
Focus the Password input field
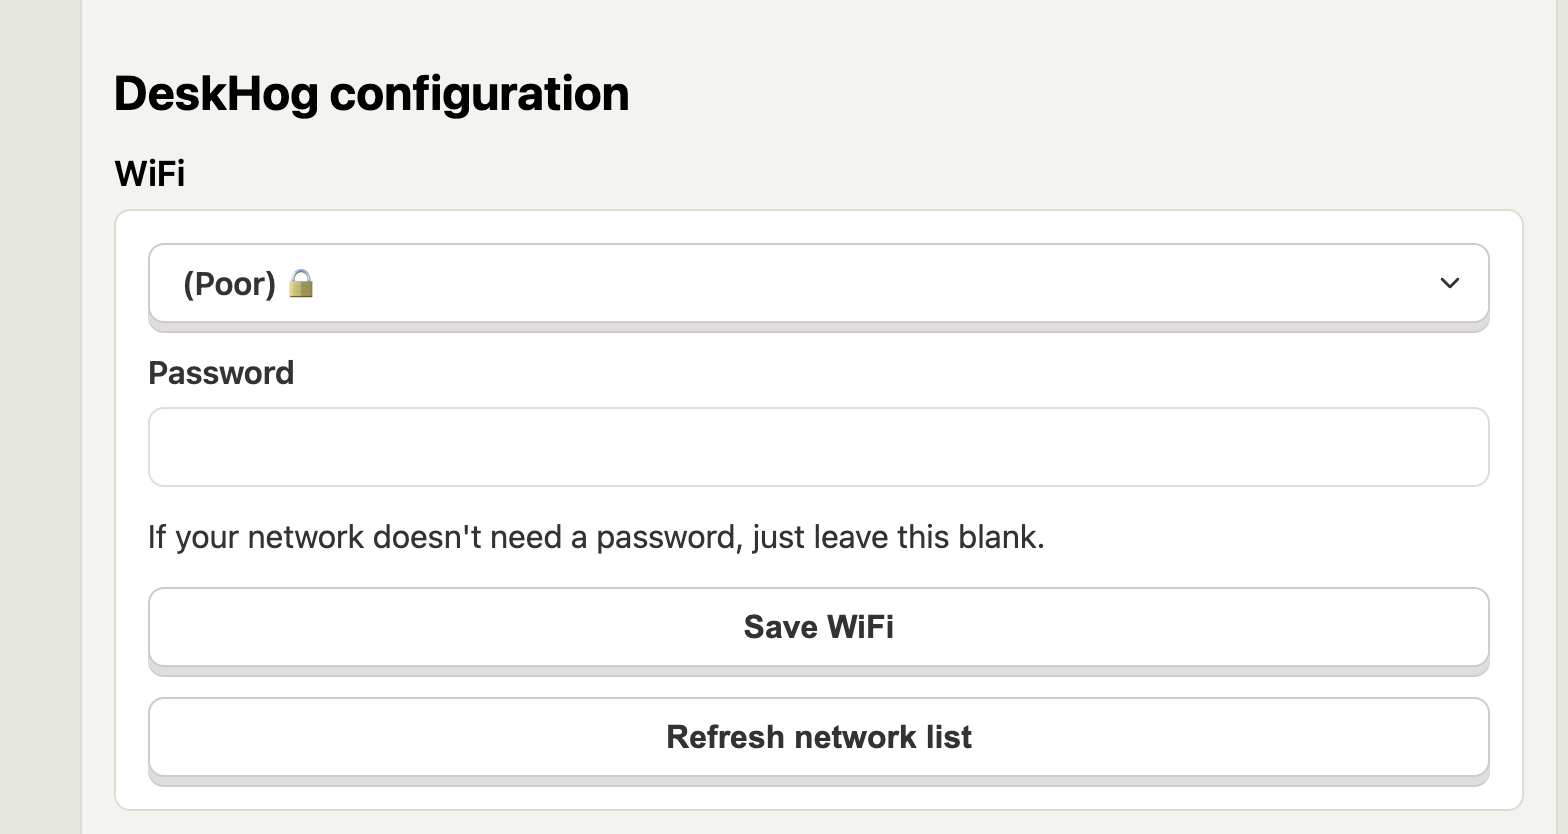point(818,447)
